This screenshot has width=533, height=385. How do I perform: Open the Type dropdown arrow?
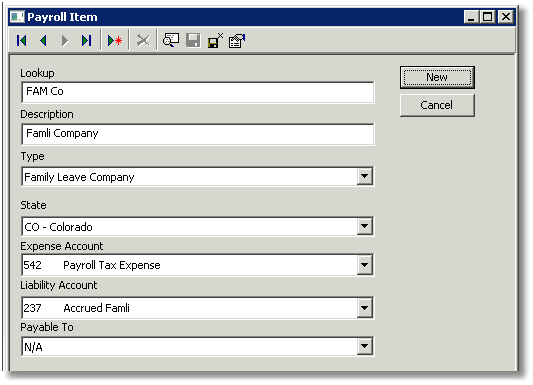point(364,176)
